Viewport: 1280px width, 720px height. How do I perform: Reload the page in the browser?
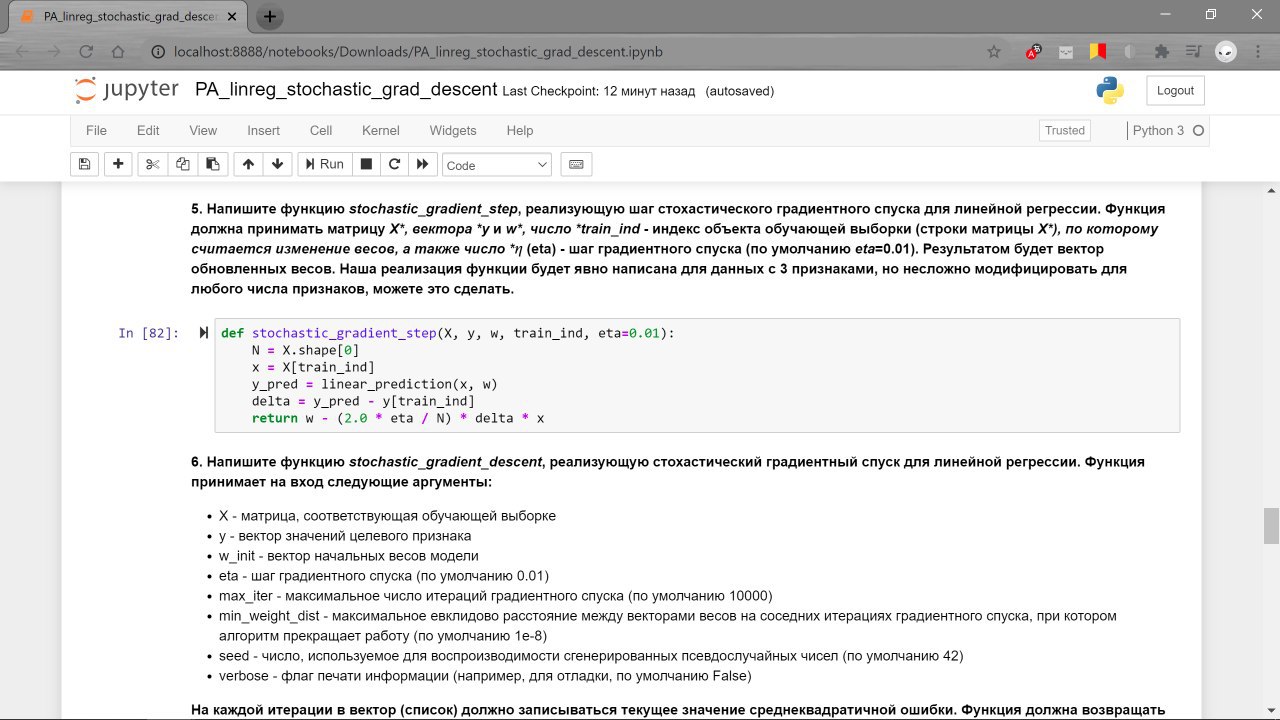pyautogui.click(x=86, y=52)
